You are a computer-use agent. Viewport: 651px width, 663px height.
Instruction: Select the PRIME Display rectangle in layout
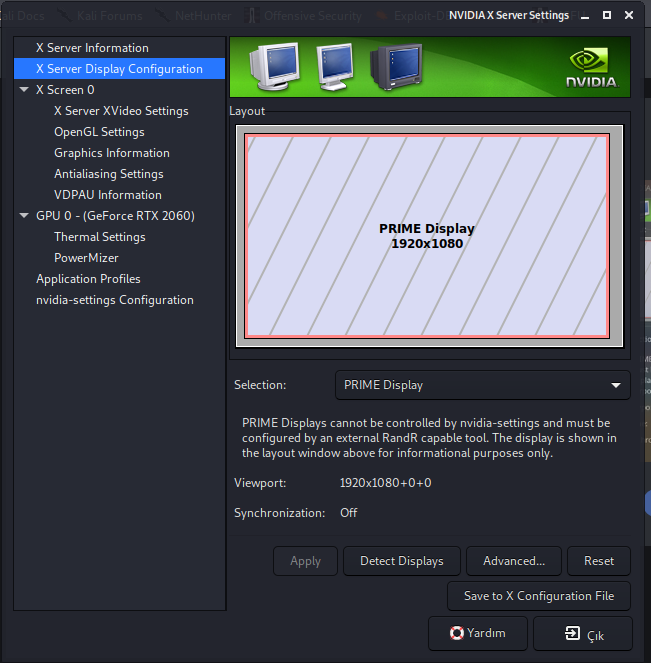point(427,236)
